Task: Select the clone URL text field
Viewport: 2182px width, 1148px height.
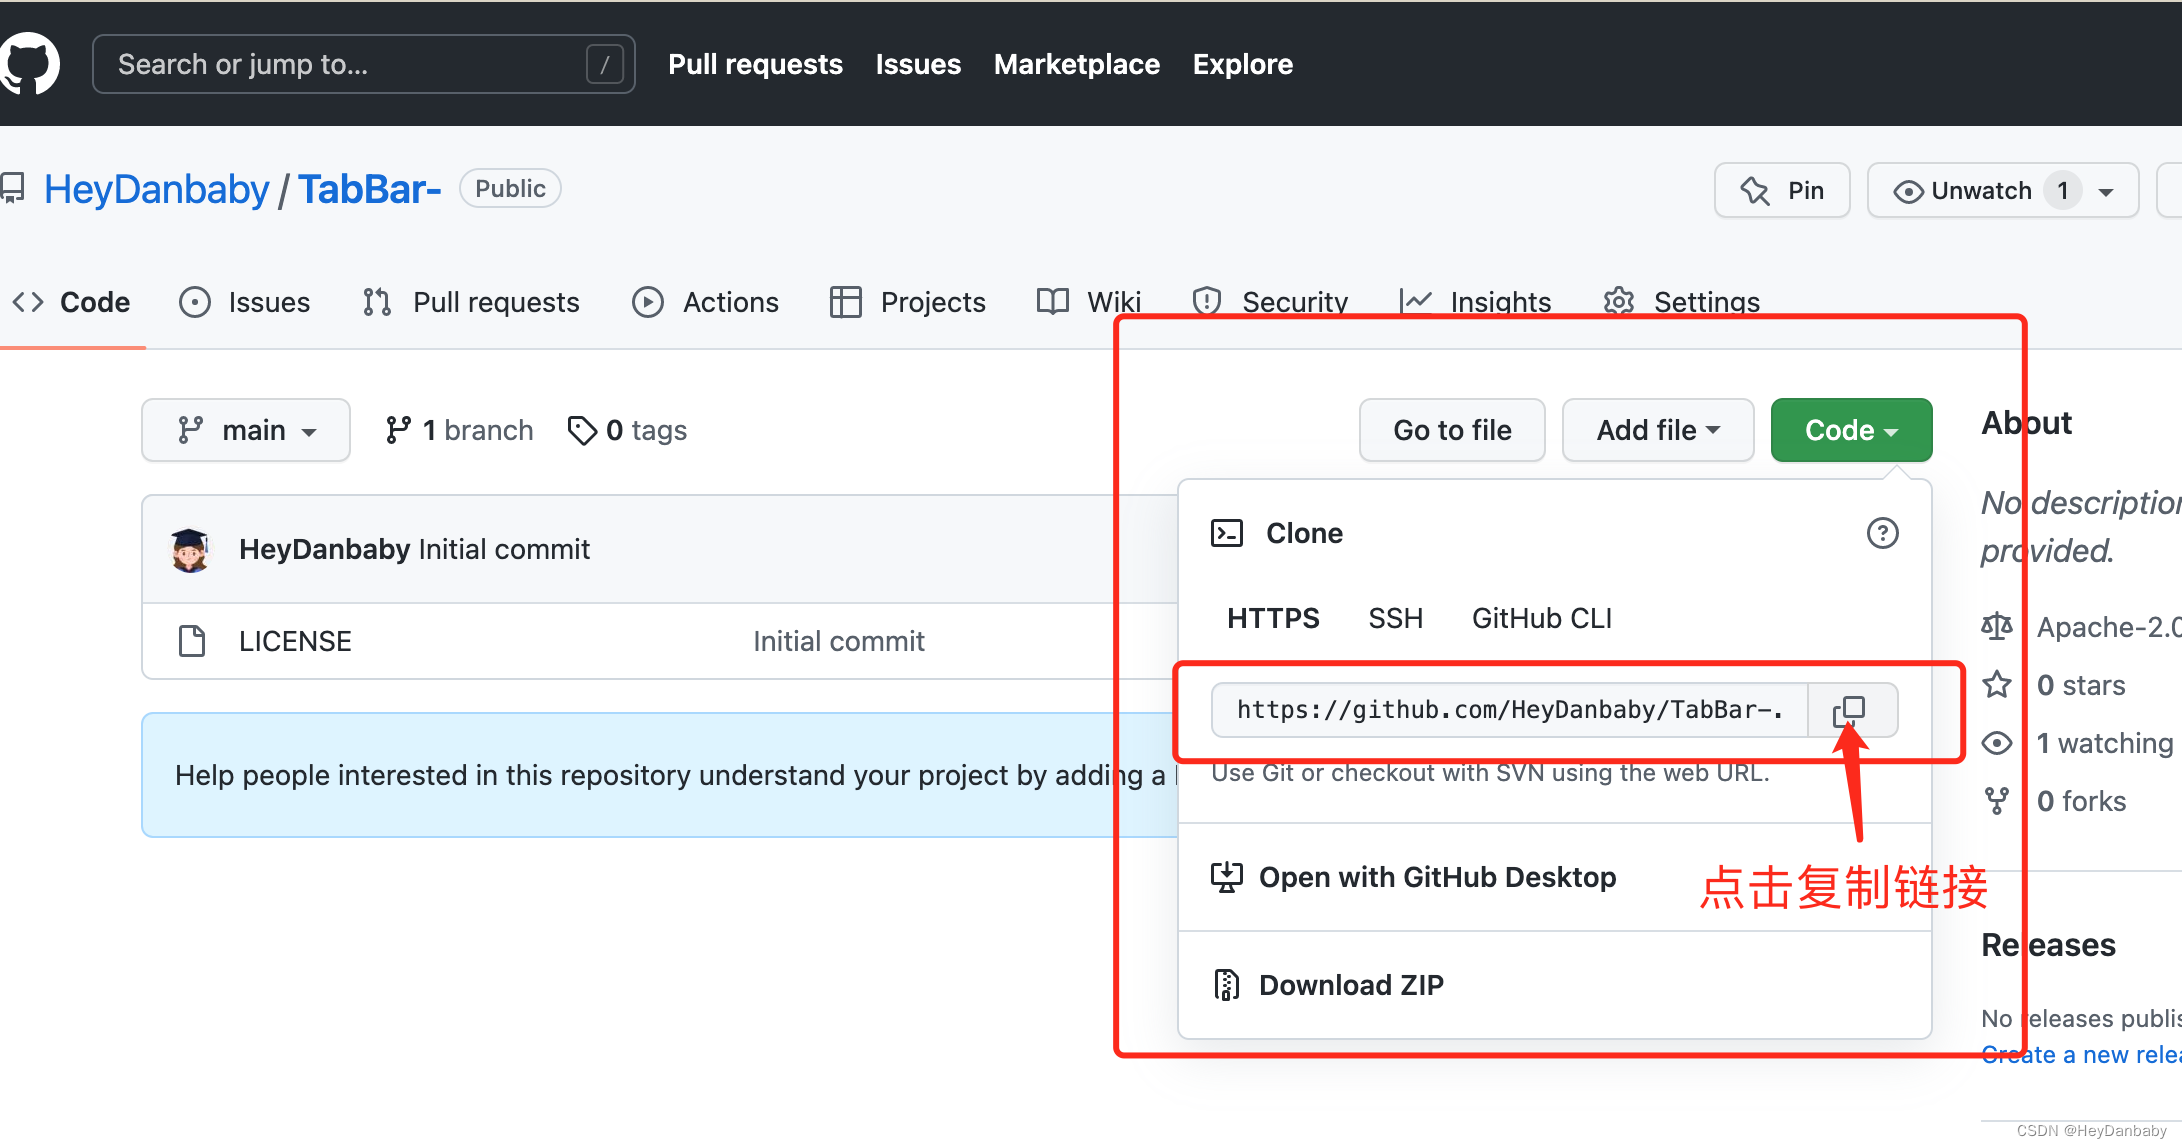Action: point(1509,710)
